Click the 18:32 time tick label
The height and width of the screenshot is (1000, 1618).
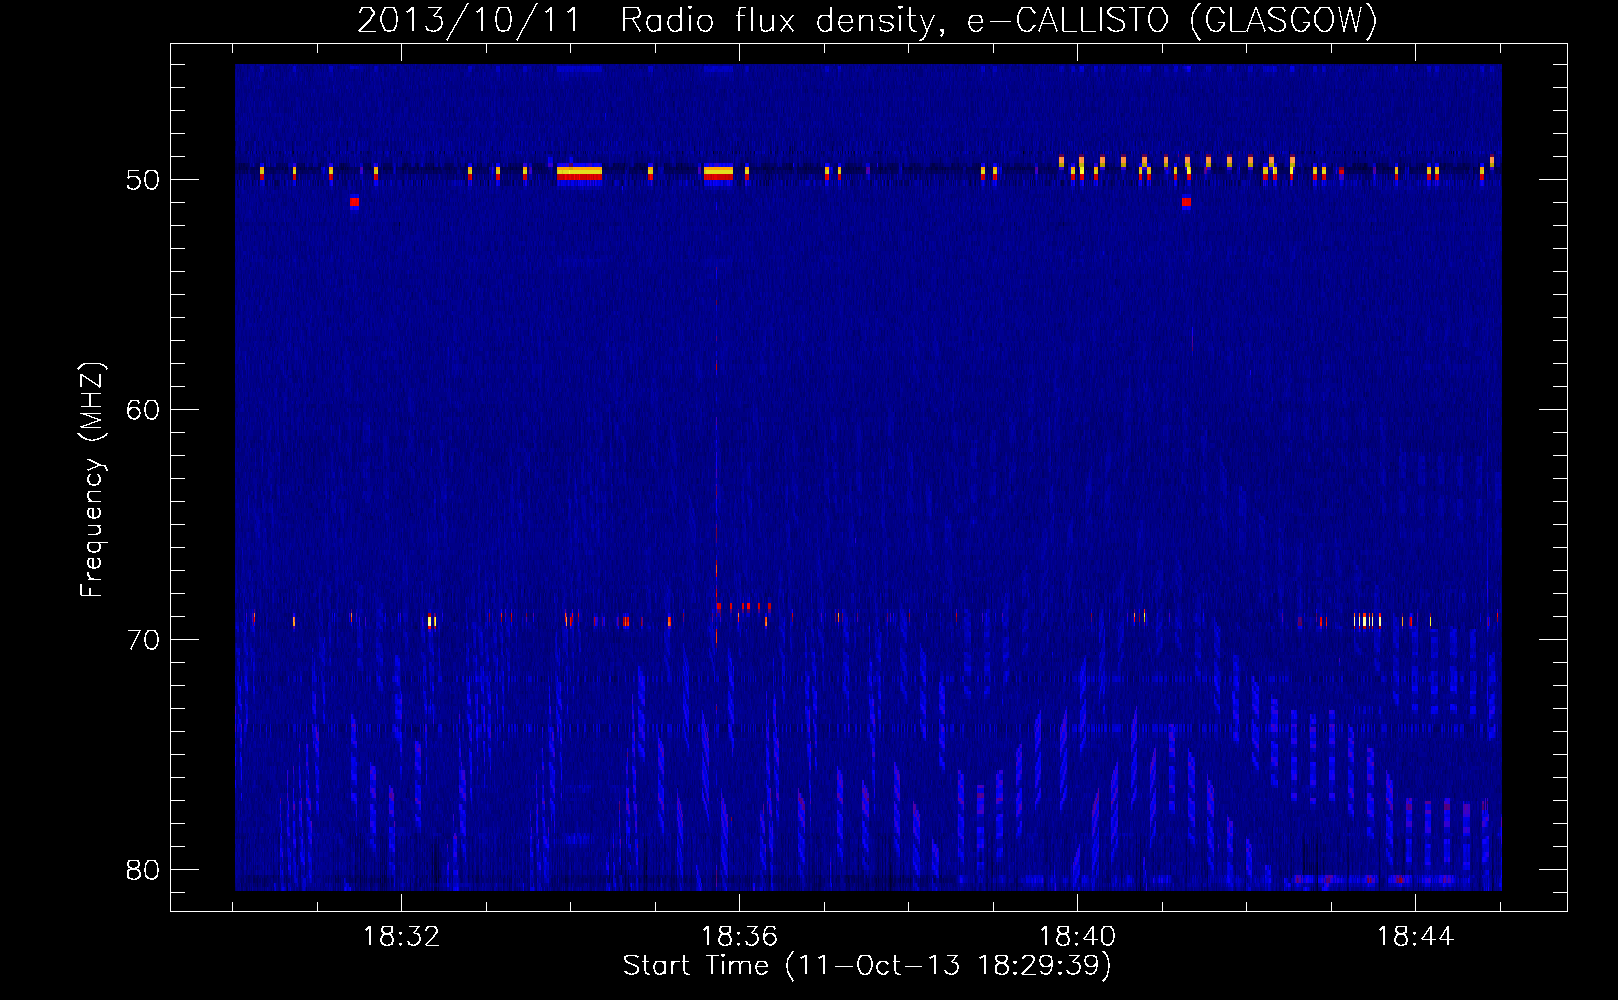[401, 936]
